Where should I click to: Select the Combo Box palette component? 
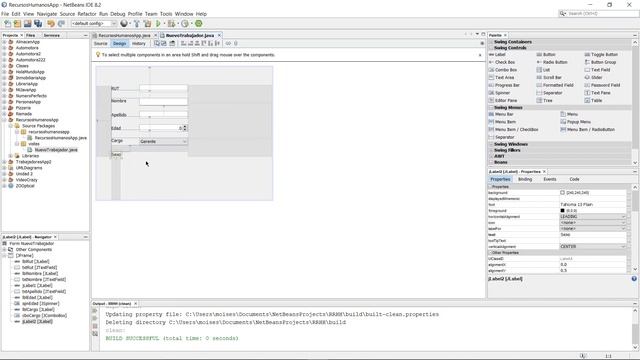(502, 70)
